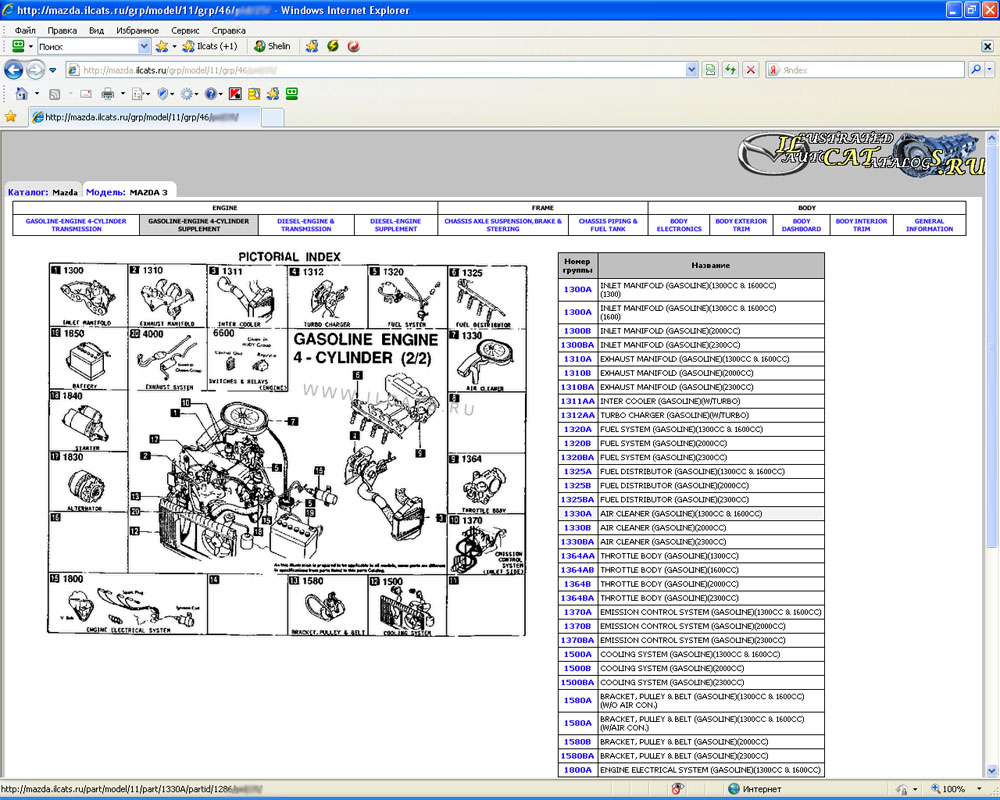This screenshot has width=1000, height=800.
Task: Open Favorites star beside the tab
Action: (11, 117)
